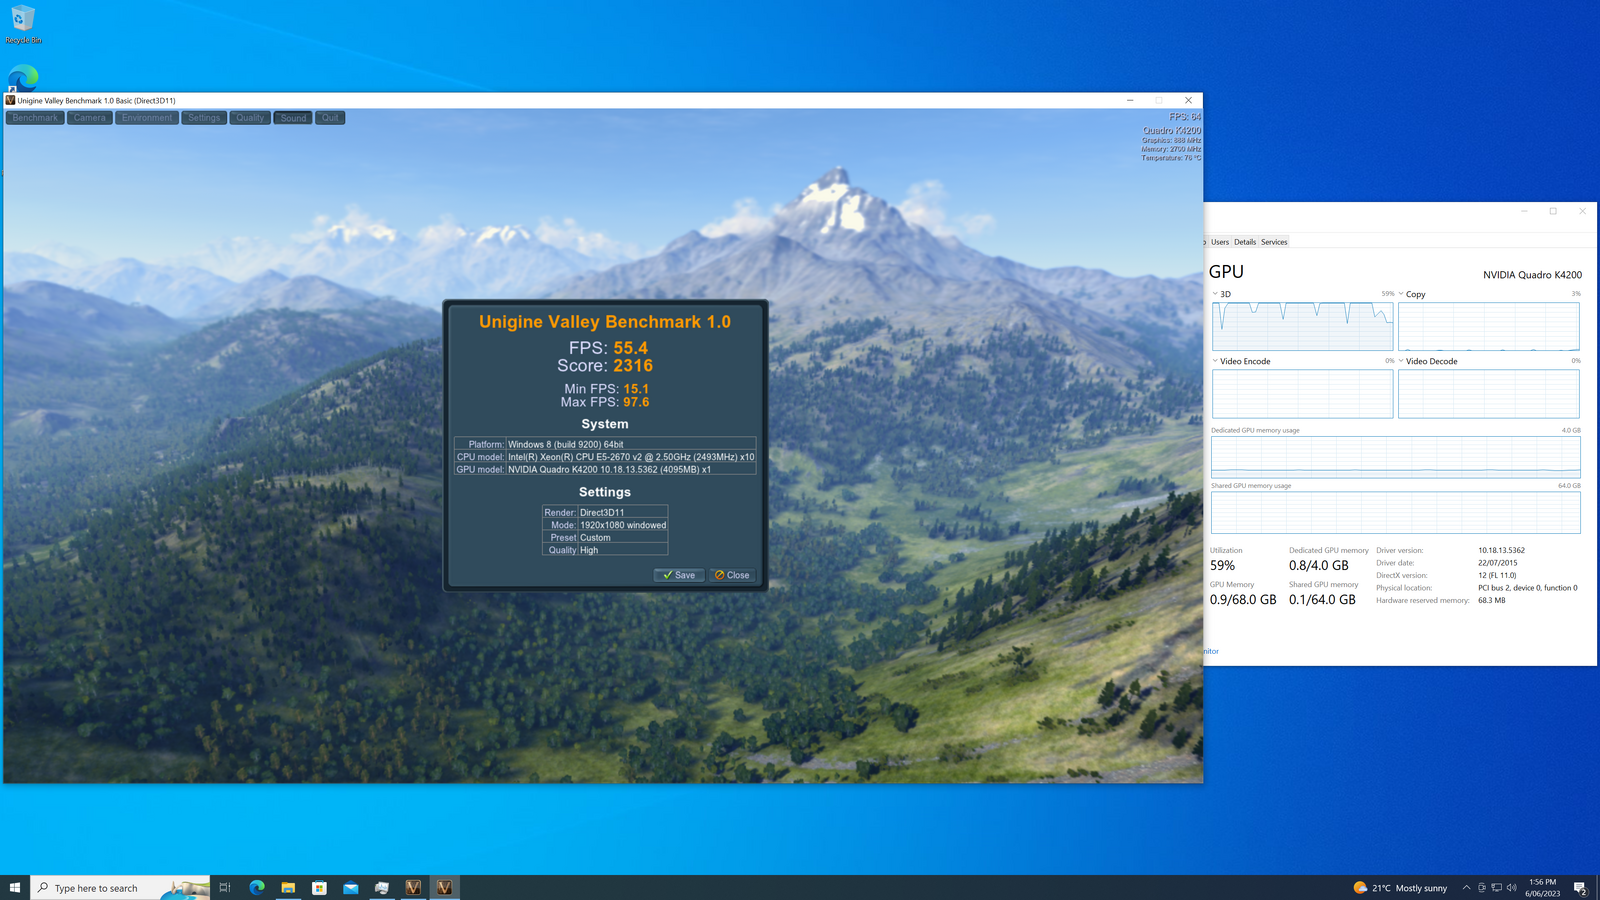Open Microsoft Store from the taskbar

point(320,888)
